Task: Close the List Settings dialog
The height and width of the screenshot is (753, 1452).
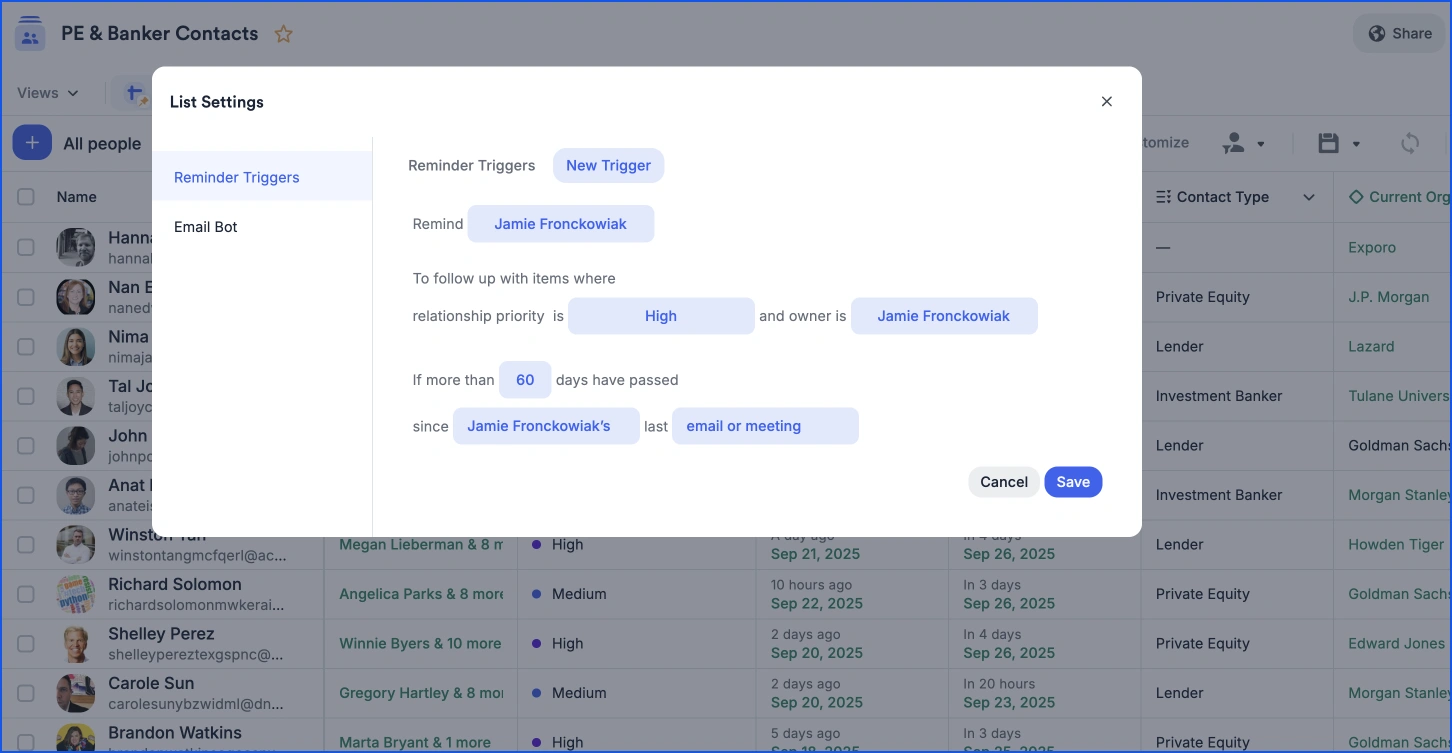Action: (x=1106, y=101)
